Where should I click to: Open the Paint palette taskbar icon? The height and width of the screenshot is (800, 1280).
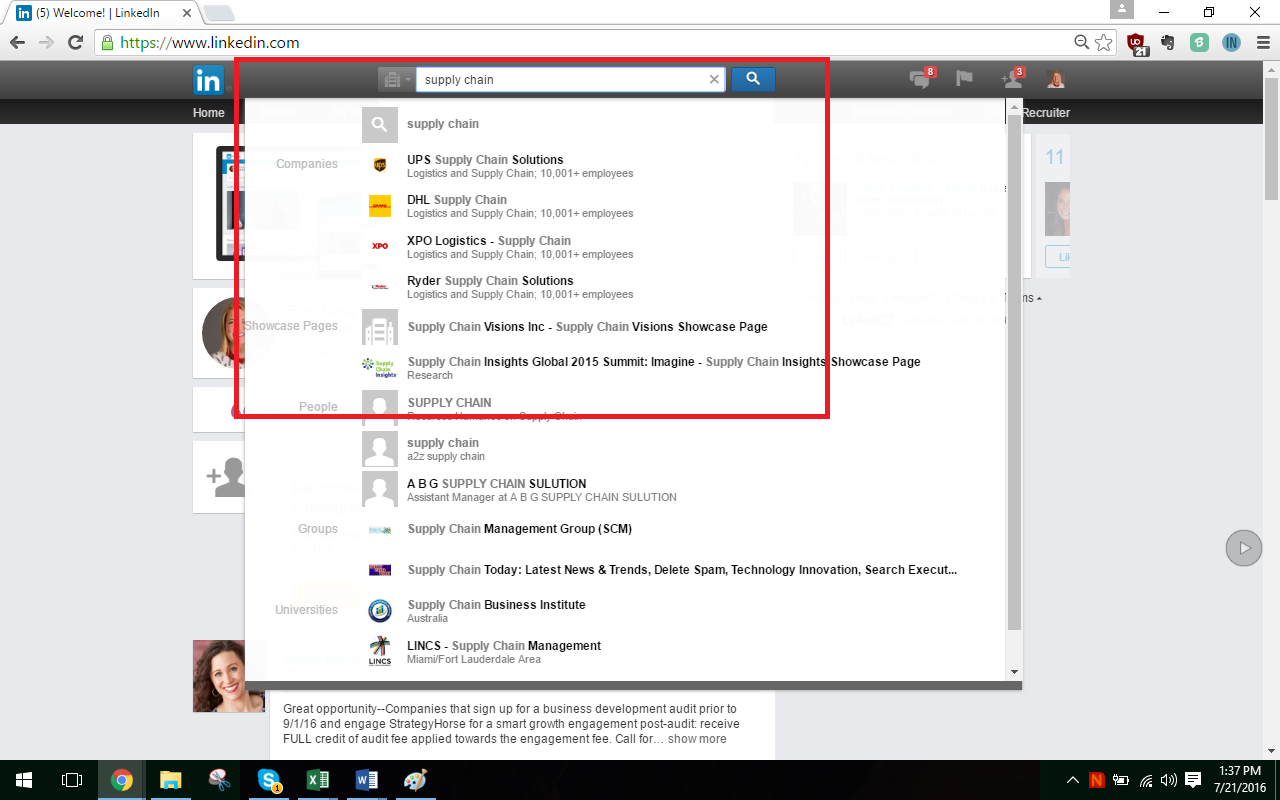click(x=415, y=780)
